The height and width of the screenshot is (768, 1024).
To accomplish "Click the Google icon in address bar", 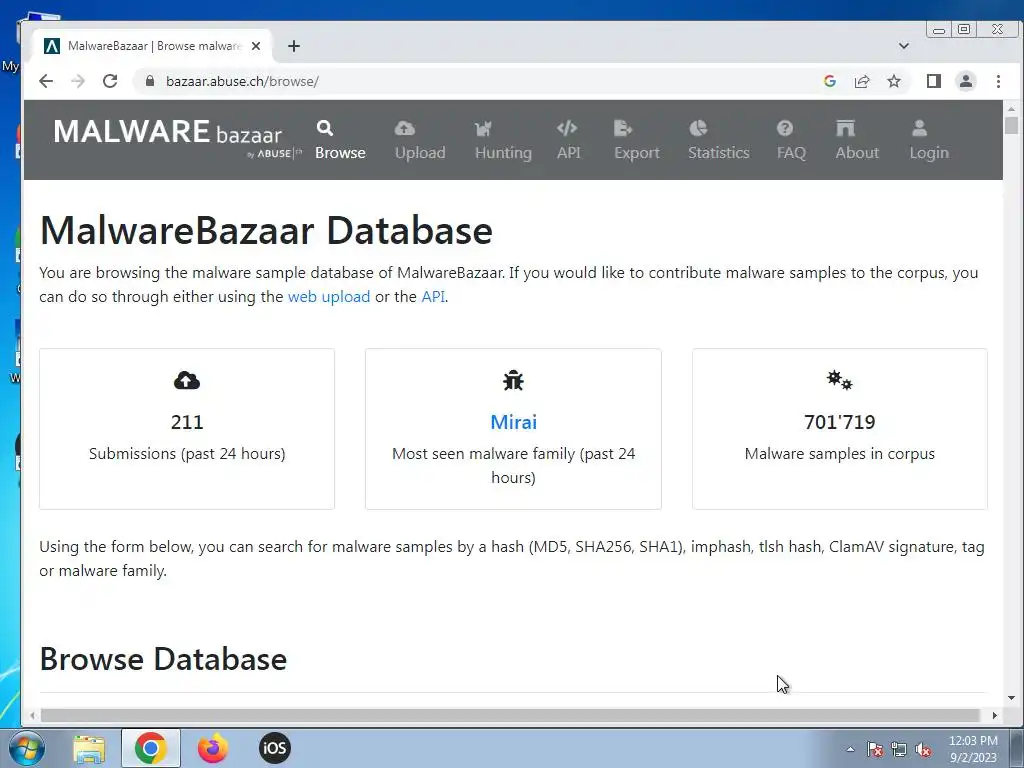I will point(830,81).
